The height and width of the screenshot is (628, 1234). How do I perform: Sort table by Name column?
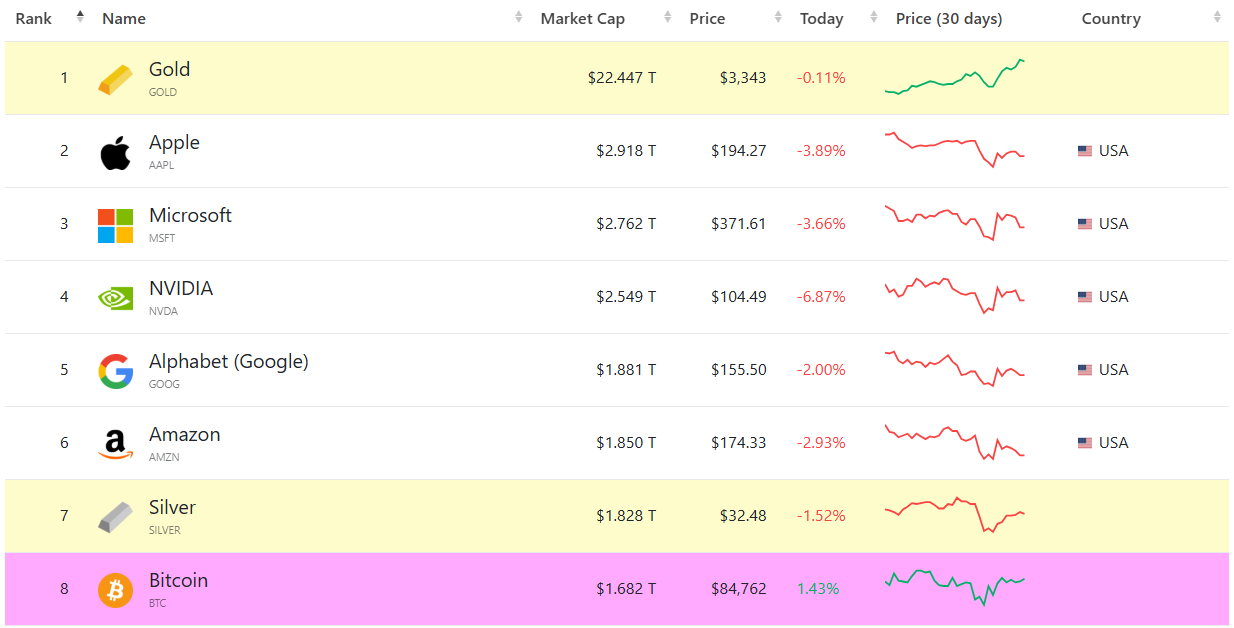coord(124,19)
